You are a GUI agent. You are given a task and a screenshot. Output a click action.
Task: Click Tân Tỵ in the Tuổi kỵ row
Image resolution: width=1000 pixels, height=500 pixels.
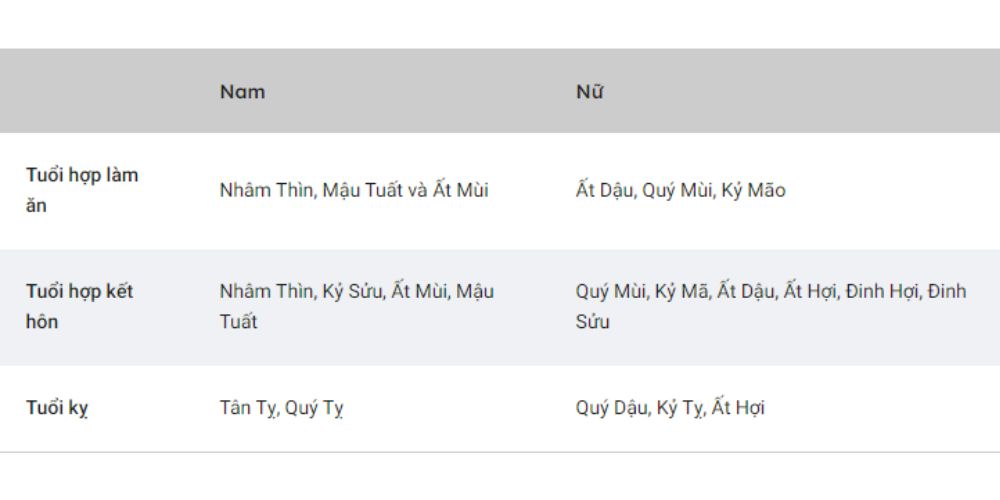(x=247, y=408)
